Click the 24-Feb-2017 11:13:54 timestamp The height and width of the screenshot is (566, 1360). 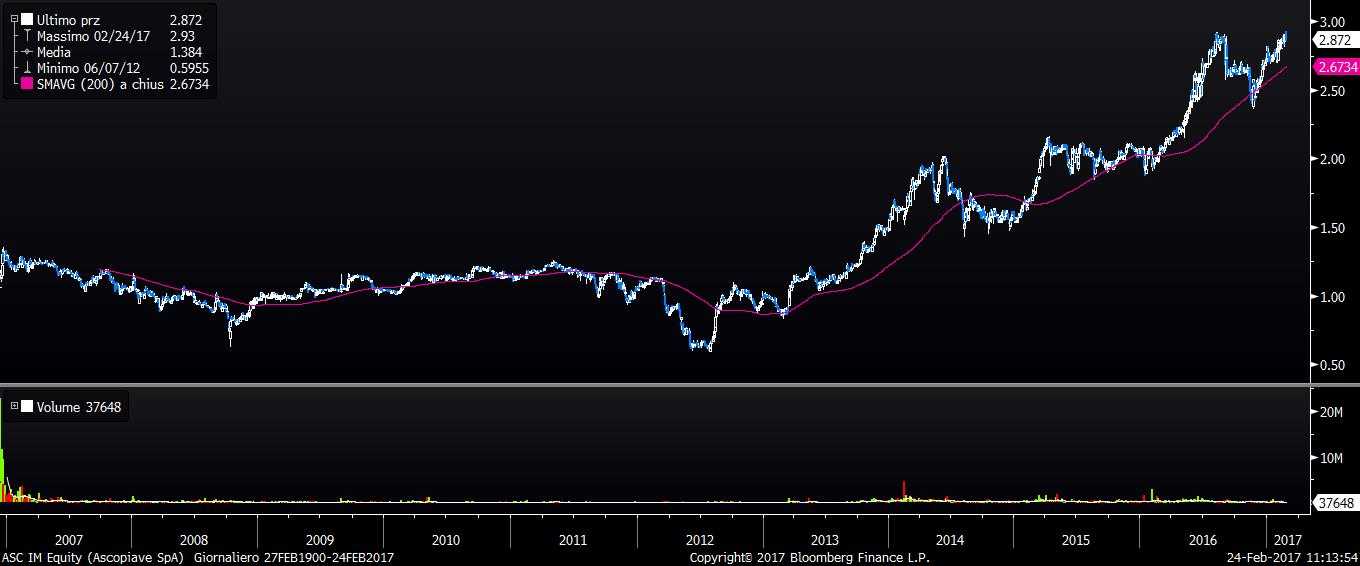[x=1293, y=558]
